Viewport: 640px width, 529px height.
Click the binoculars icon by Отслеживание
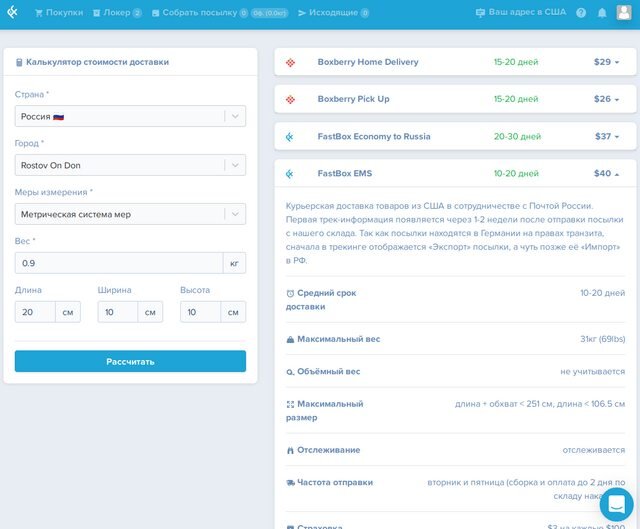point(290,450)
